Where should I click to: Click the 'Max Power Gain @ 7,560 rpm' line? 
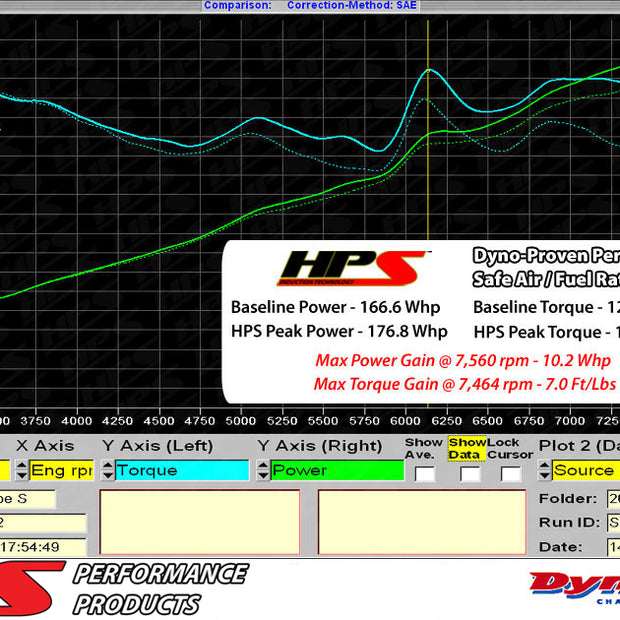[463, 361]
